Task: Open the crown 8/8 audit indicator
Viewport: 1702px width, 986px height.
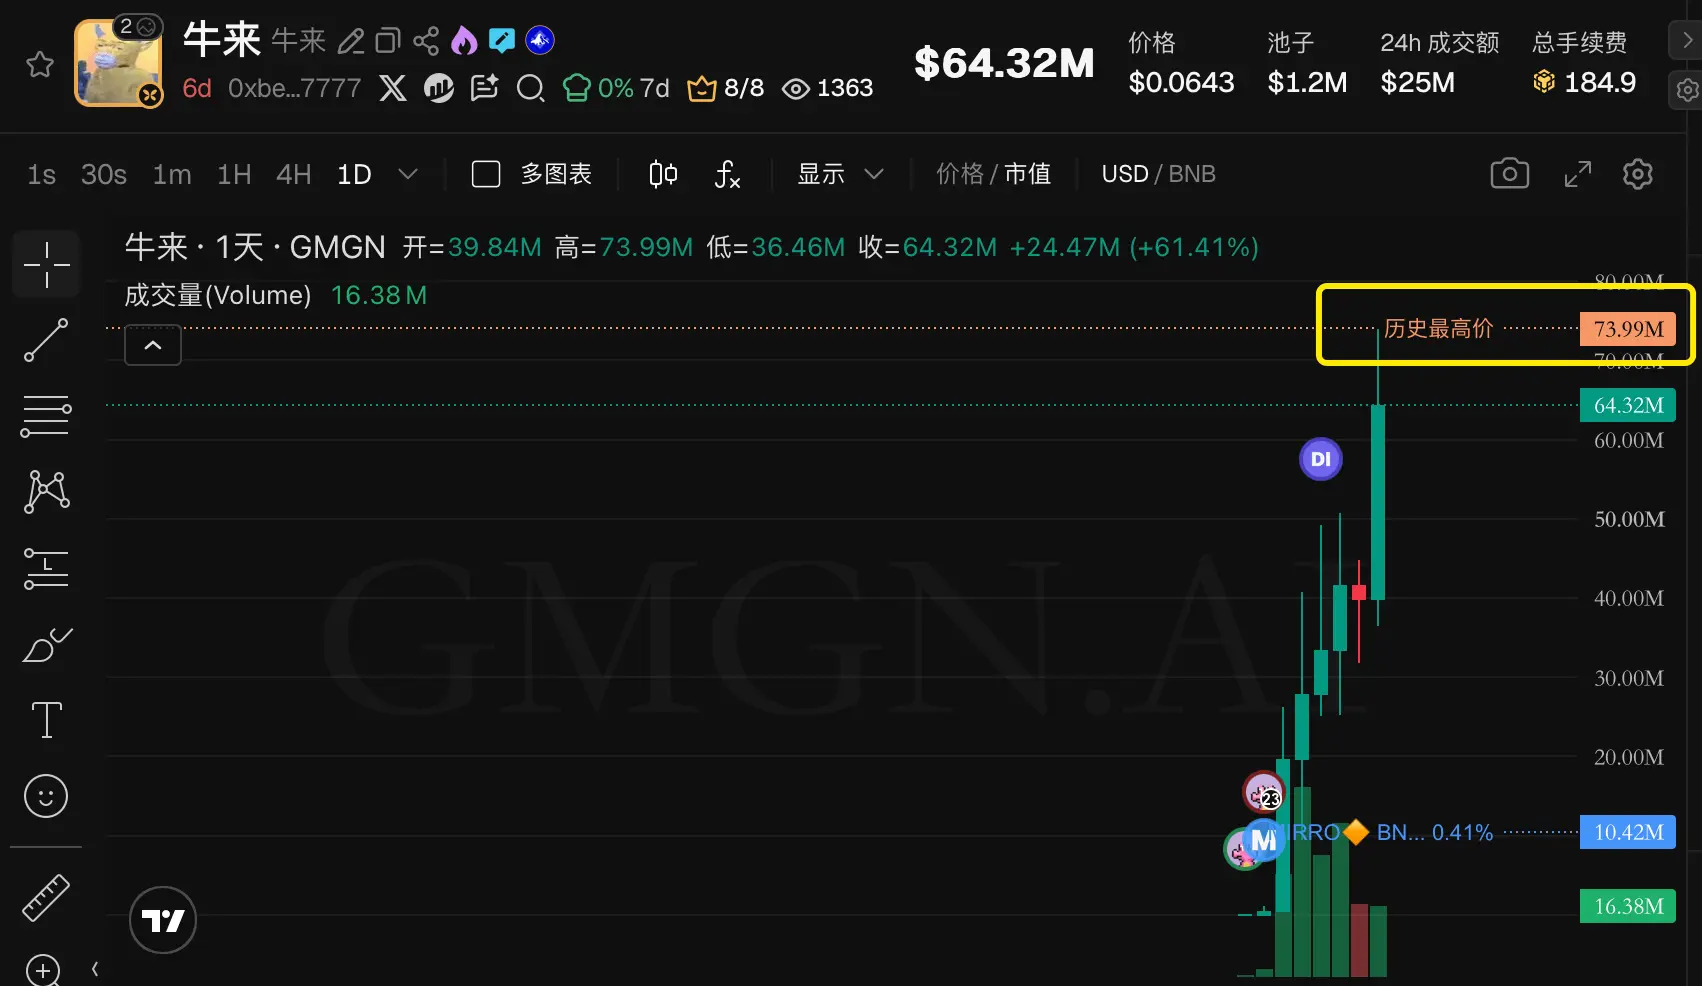Action: (726, 88)
